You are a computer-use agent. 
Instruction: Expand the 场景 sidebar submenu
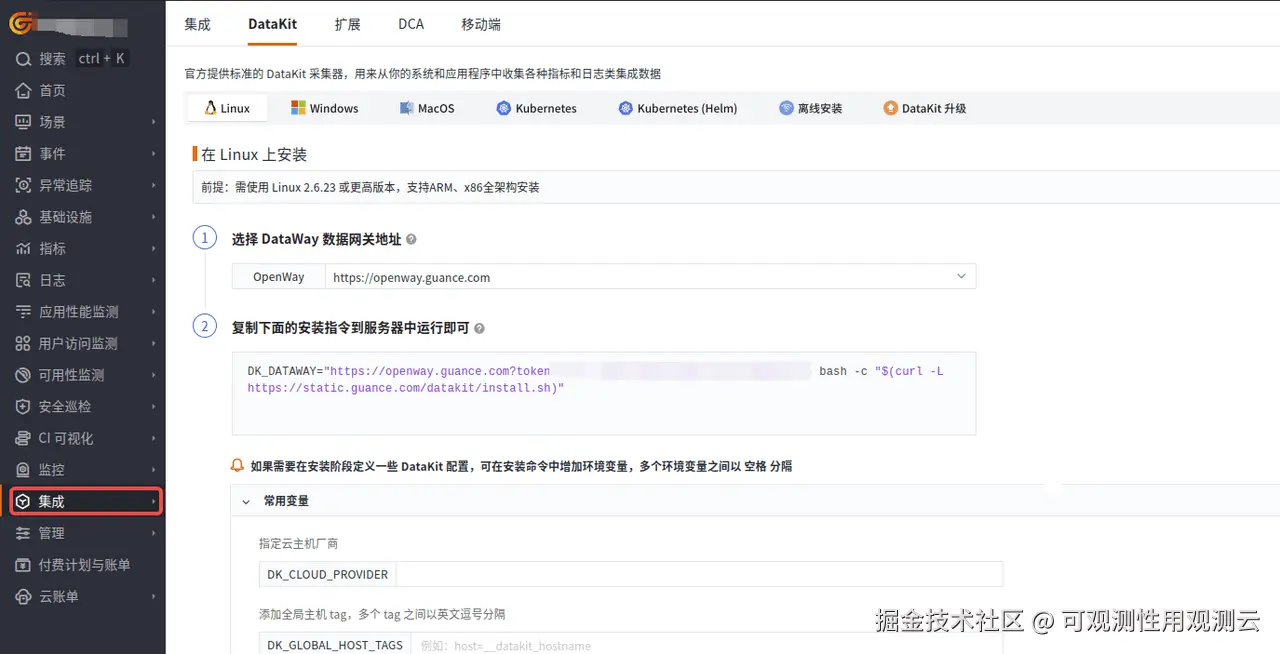(154, 122)
